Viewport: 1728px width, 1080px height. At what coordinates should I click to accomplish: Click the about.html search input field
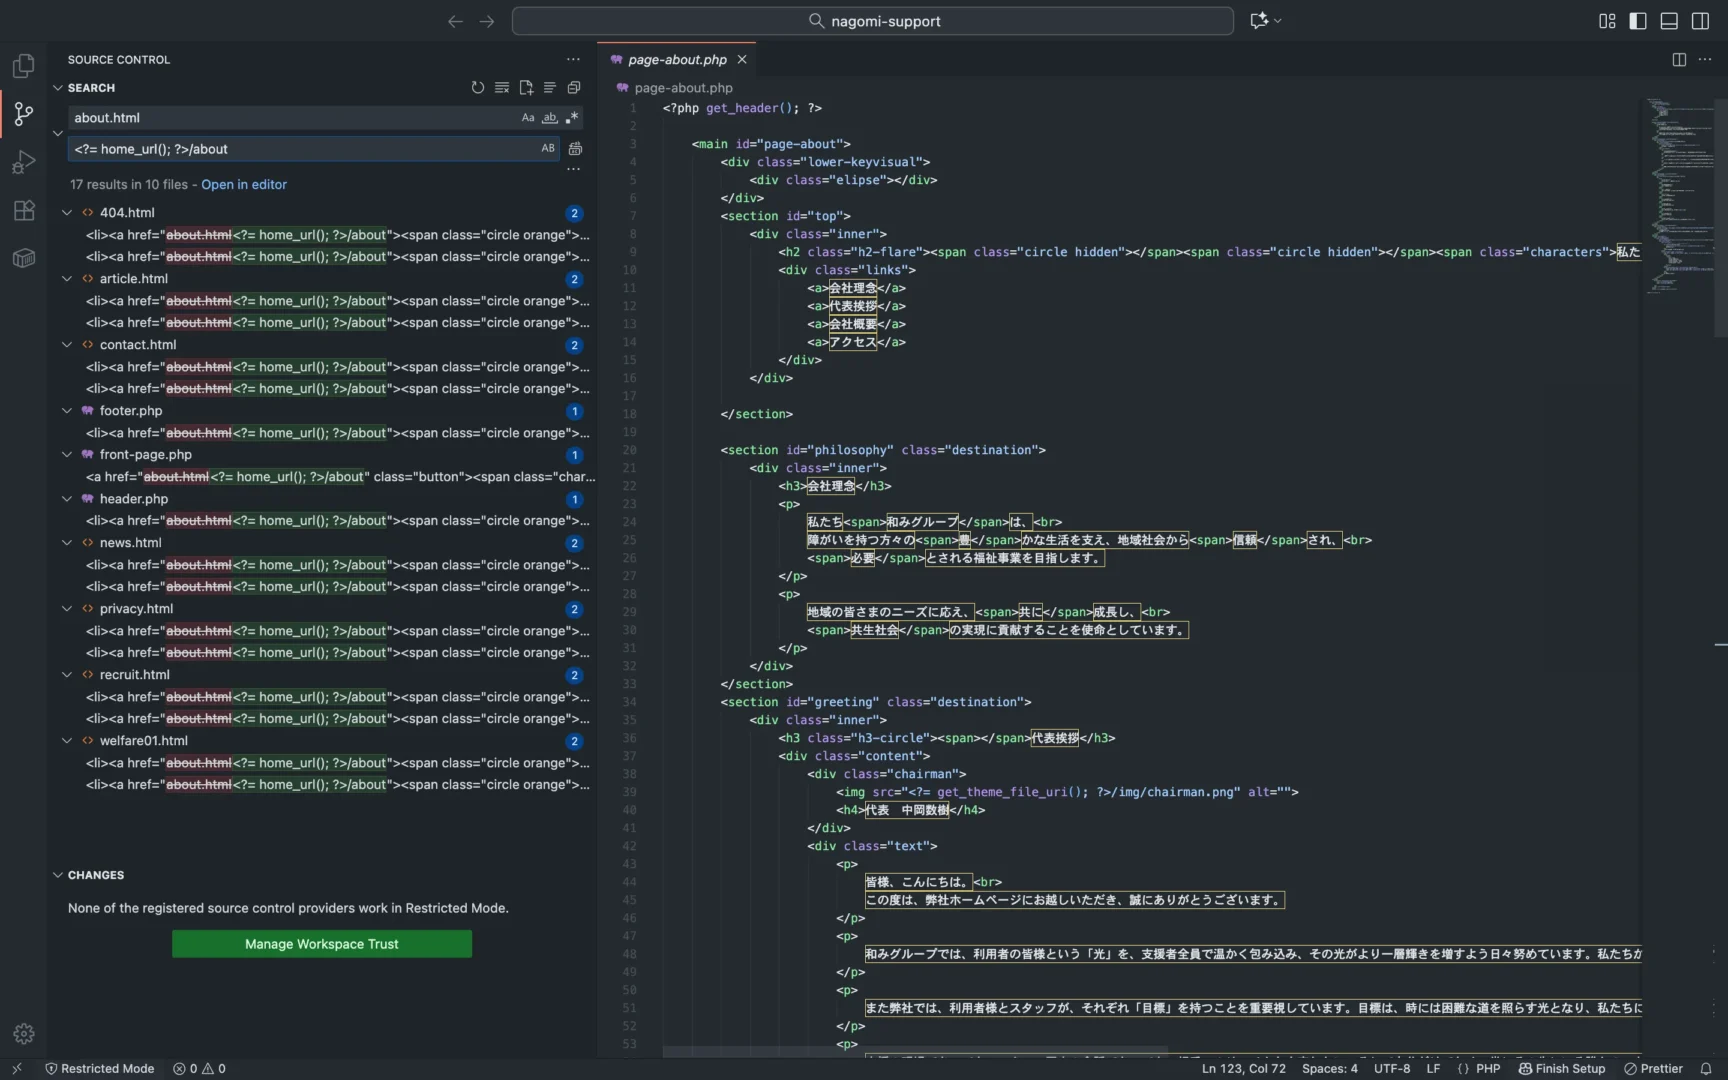pos(290,118)
